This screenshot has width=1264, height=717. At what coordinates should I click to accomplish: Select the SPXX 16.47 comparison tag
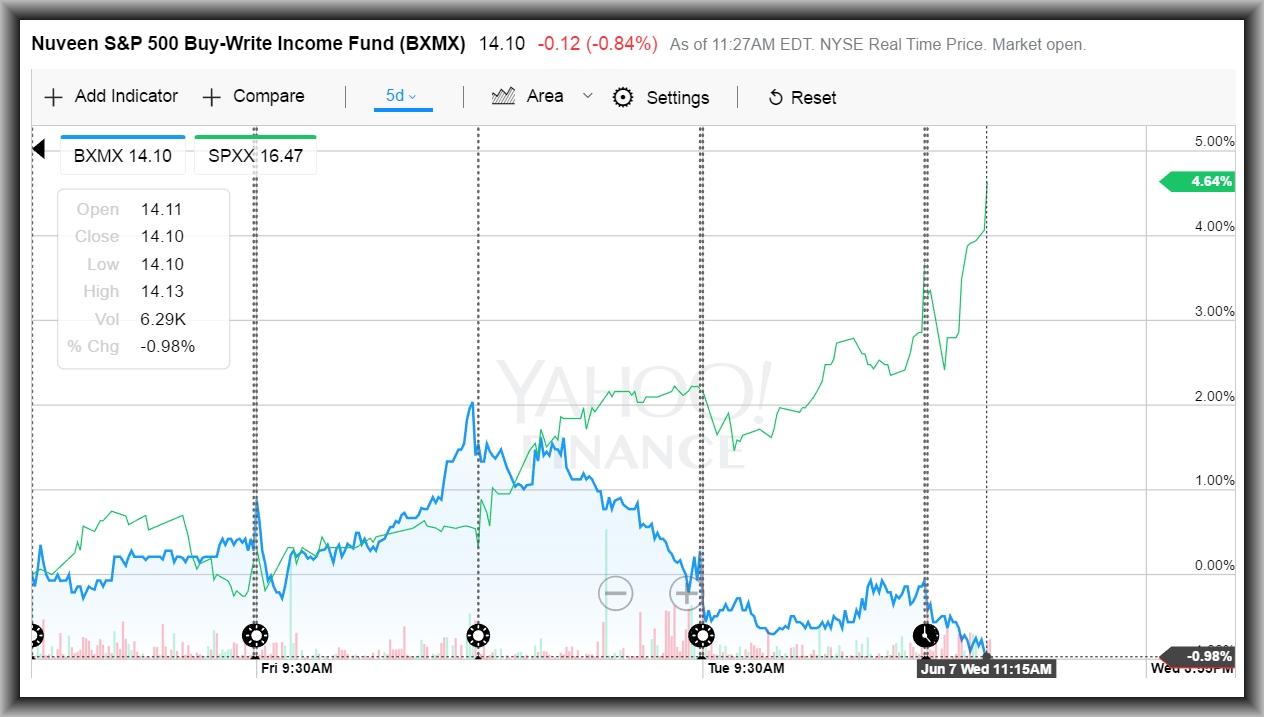pyautogui.click(x=255, y=155)
